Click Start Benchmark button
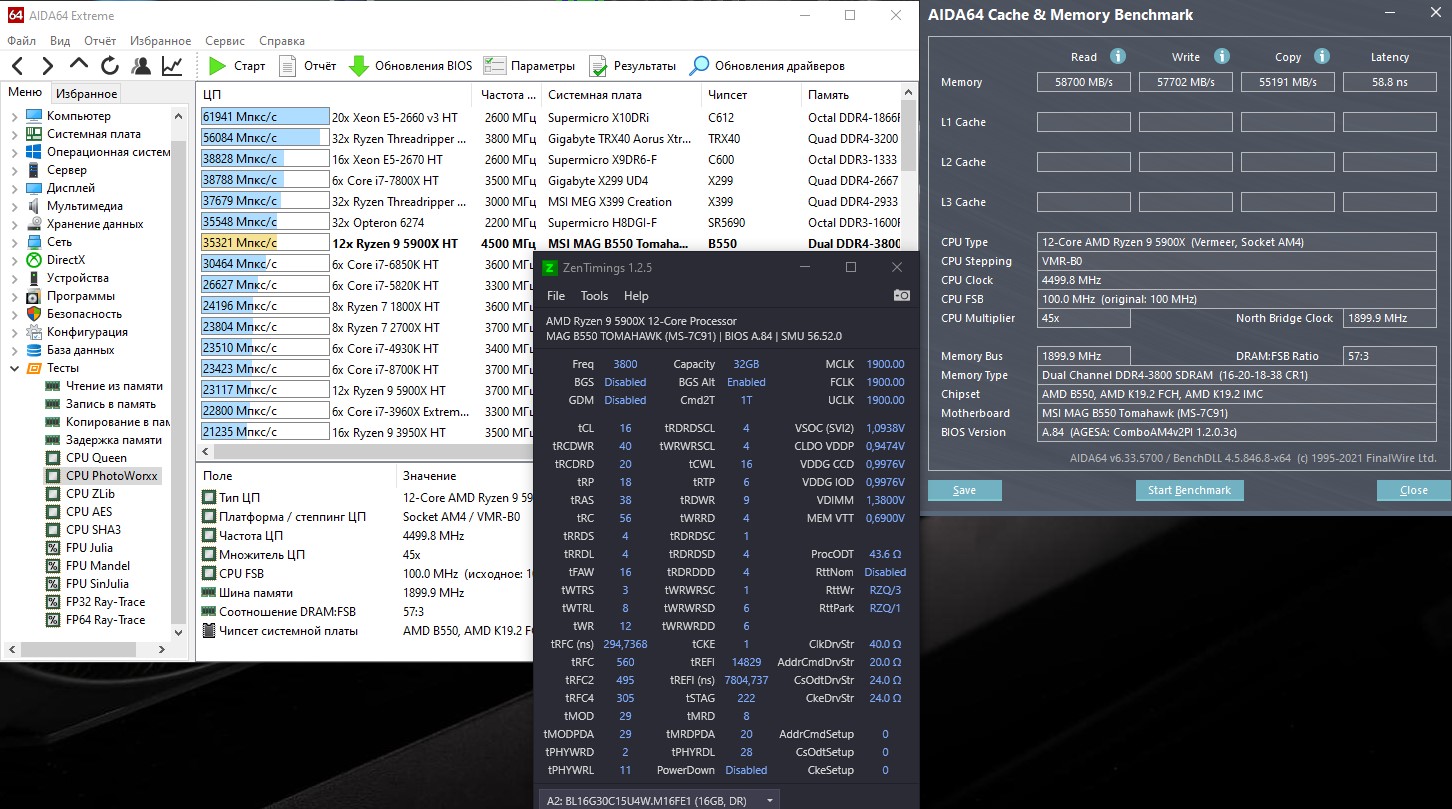The image size is (1452, 809). point(1189,490)
